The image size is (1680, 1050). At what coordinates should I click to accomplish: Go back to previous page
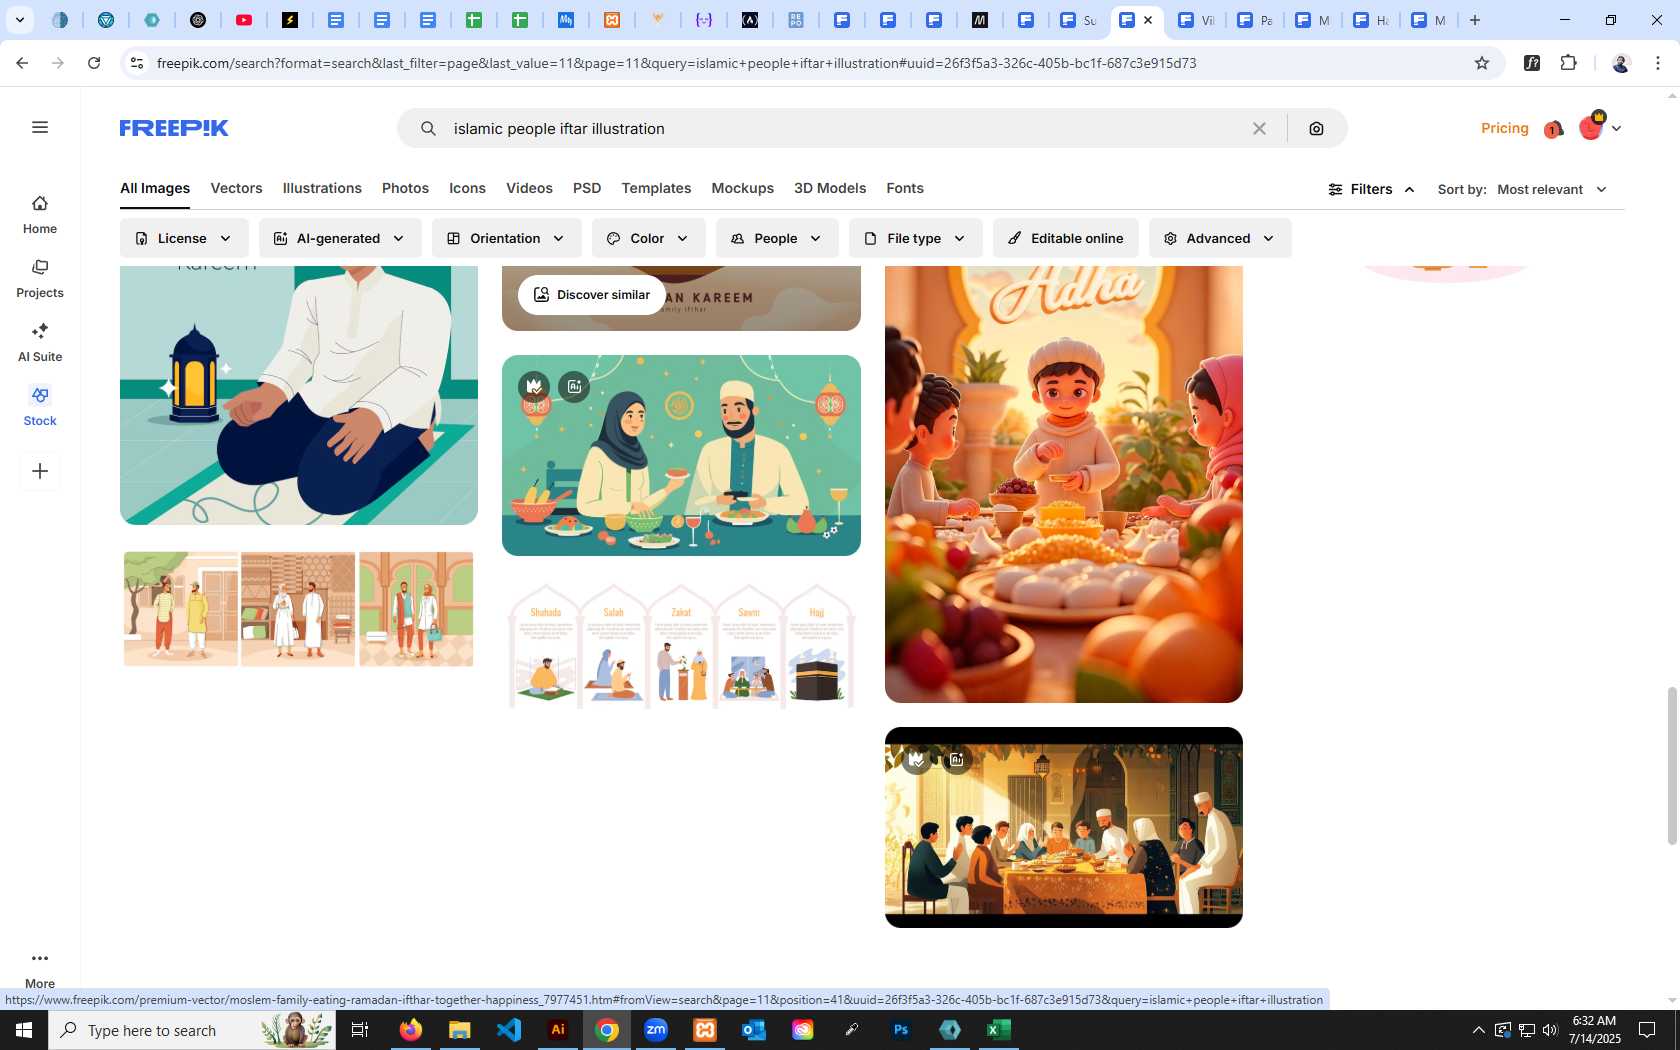point(22,63)
